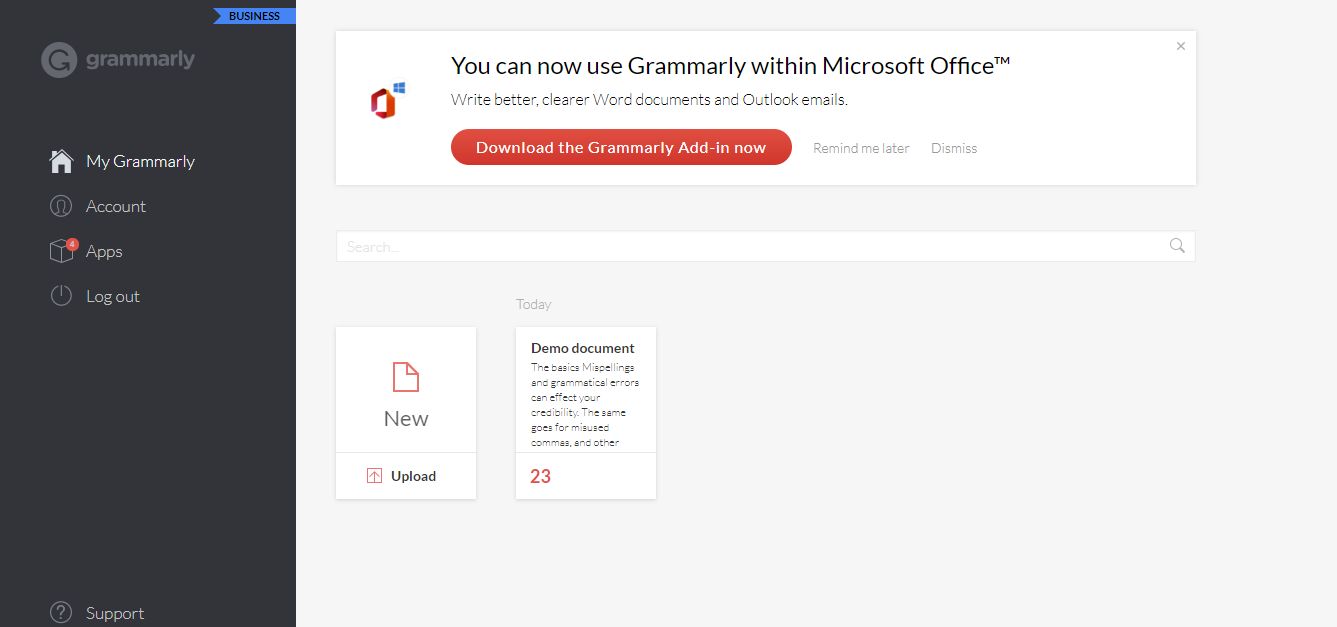
Task: Click the Microsoft Office logo icon
Action: point(388,101)
